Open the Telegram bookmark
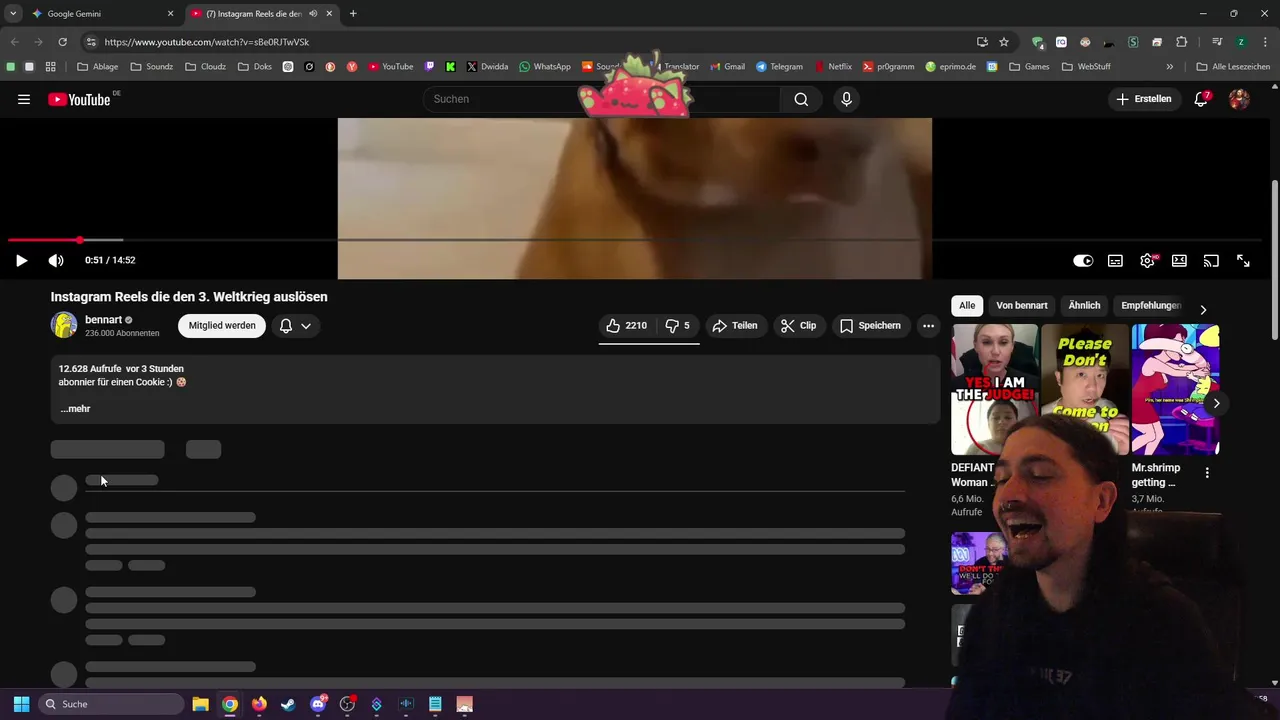Image resolution: width=1280 pixels, height=720 pixels. pos(779,67)
